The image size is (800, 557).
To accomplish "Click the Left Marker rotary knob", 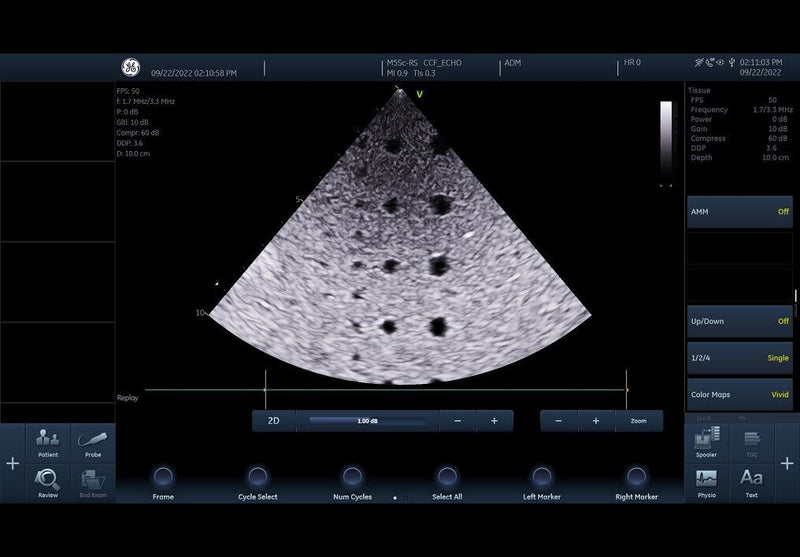I will [542, 477].
